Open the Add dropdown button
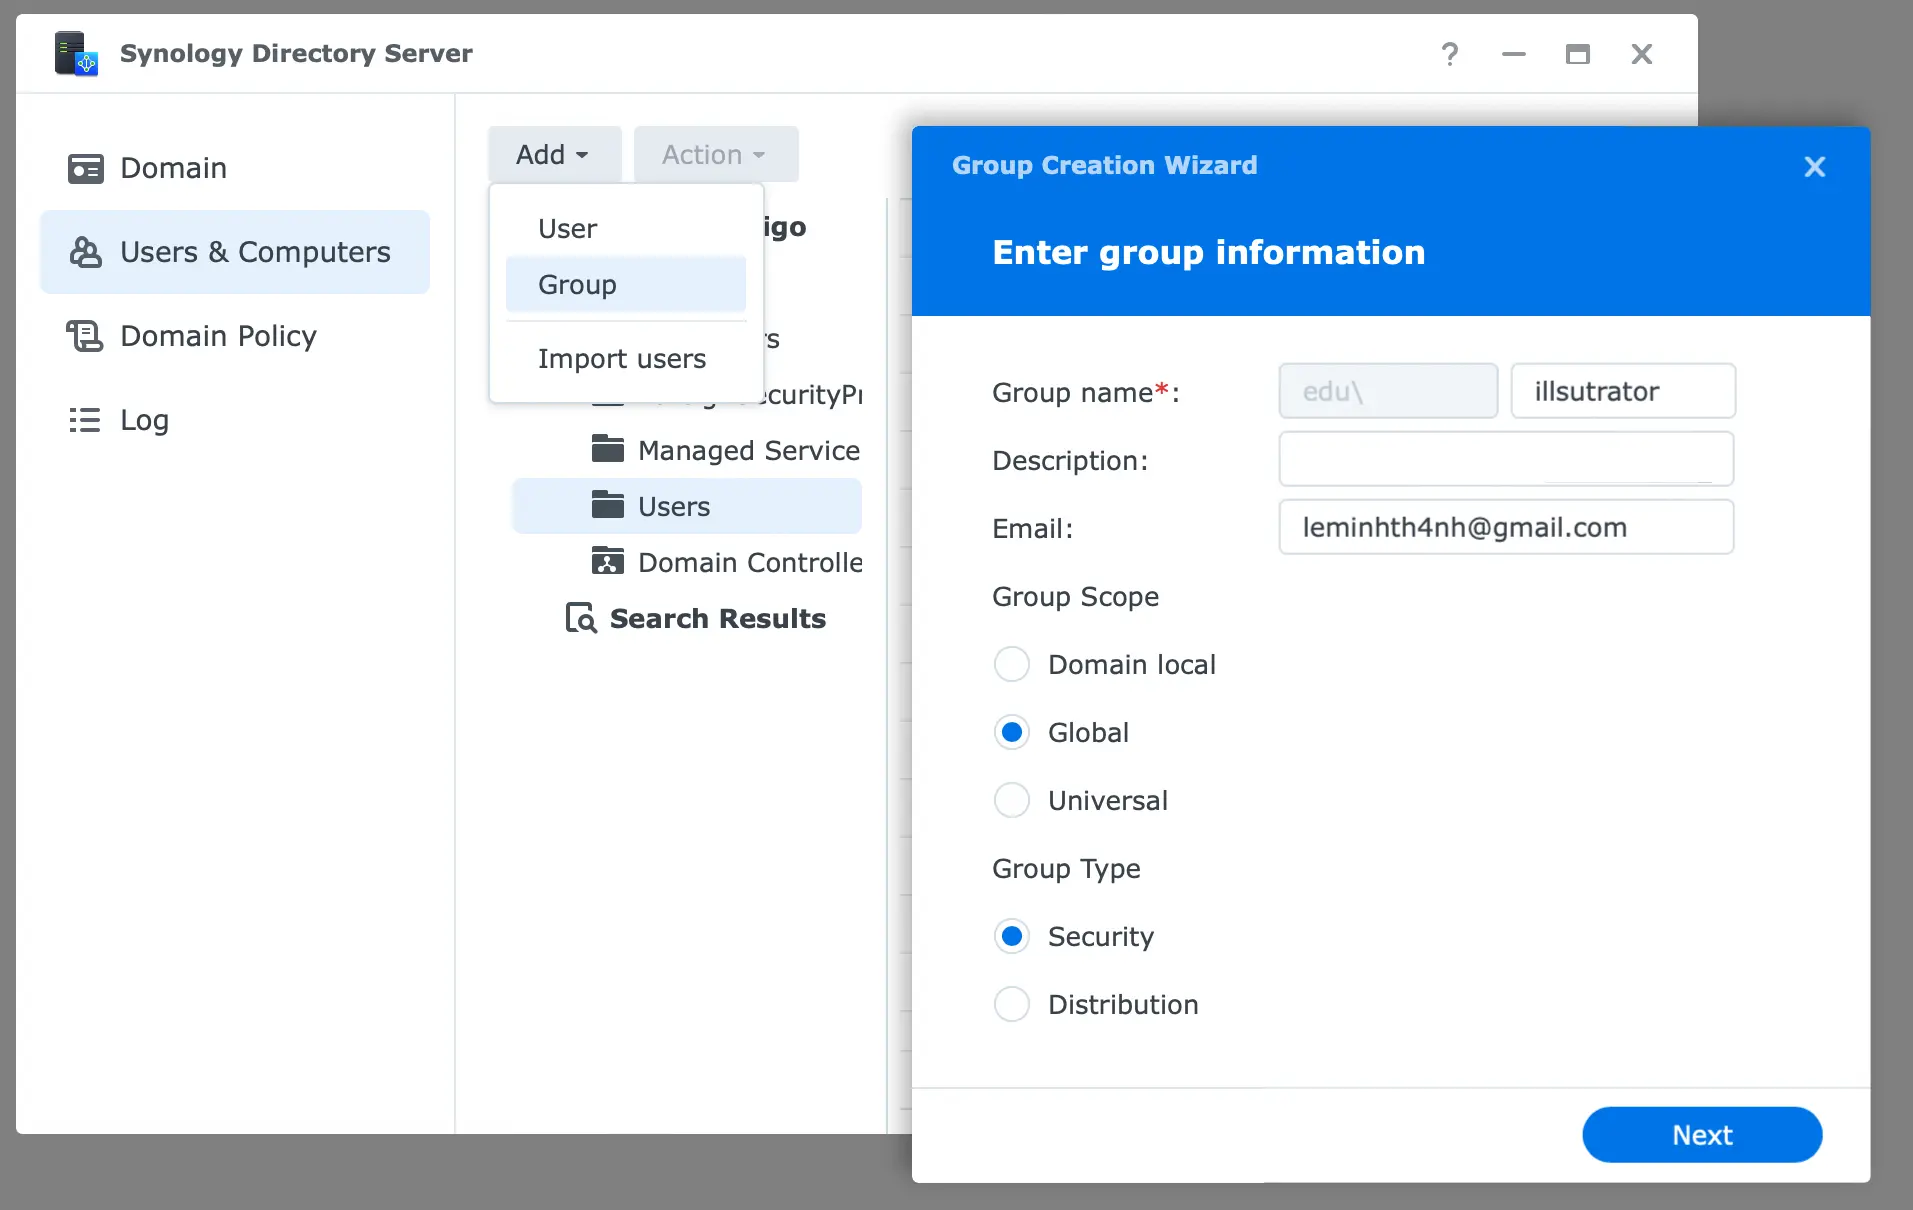The width and height of the screenshot is (1913, 1210). click(554, 154)
